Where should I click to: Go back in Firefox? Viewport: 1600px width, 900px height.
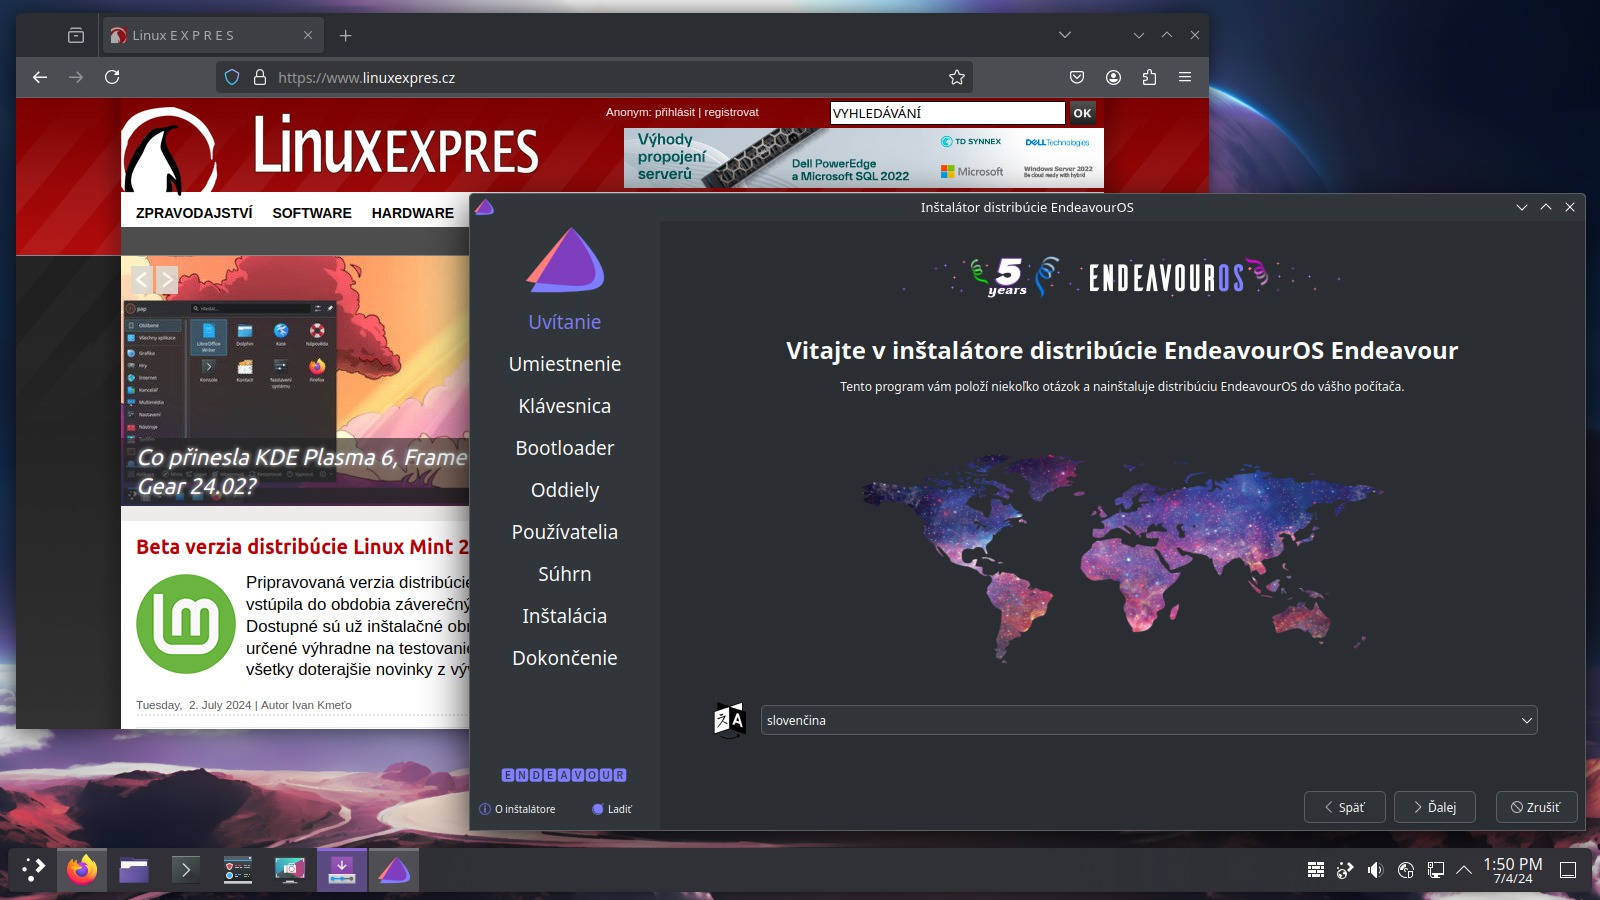pos(40,77)
